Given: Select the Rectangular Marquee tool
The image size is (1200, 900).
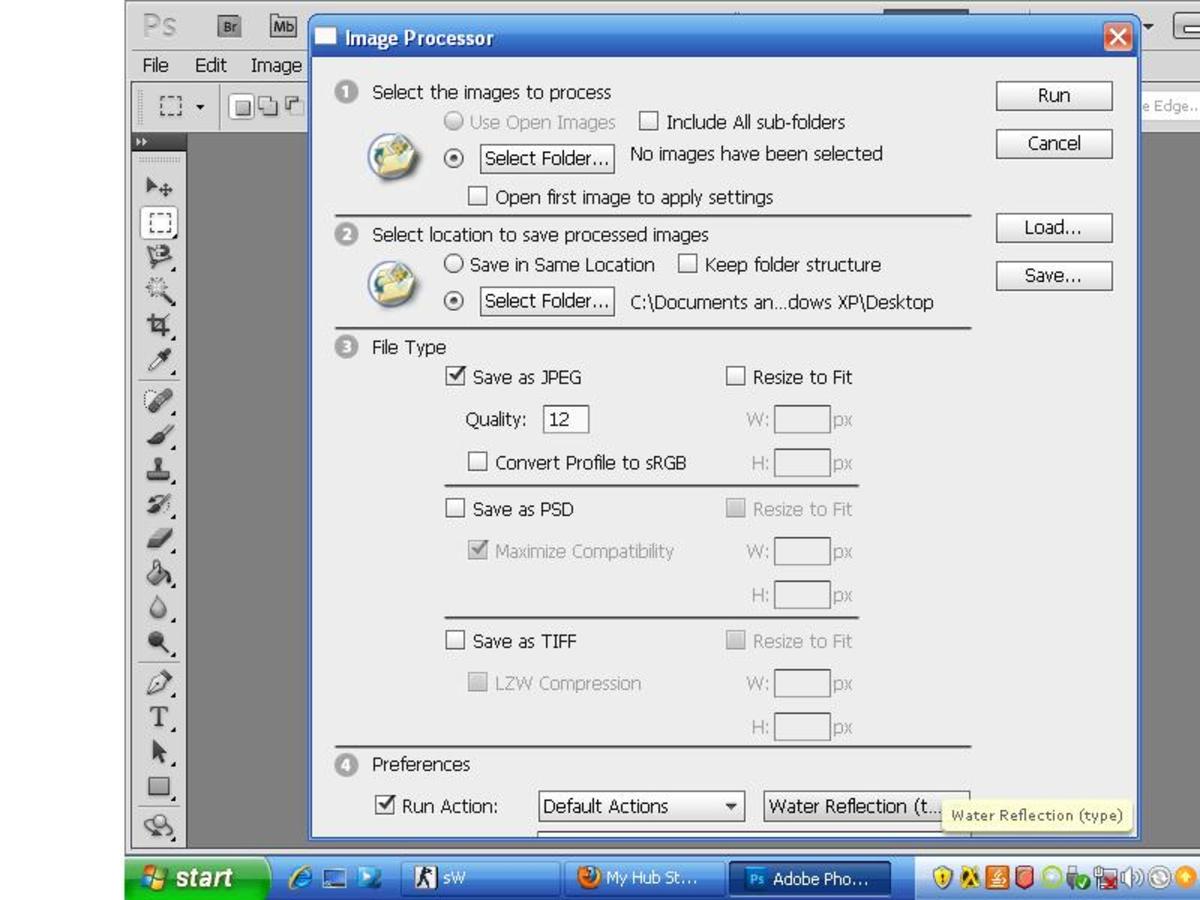Looking at the screenshot, I should pyautogui.click(x=159, y=223).
